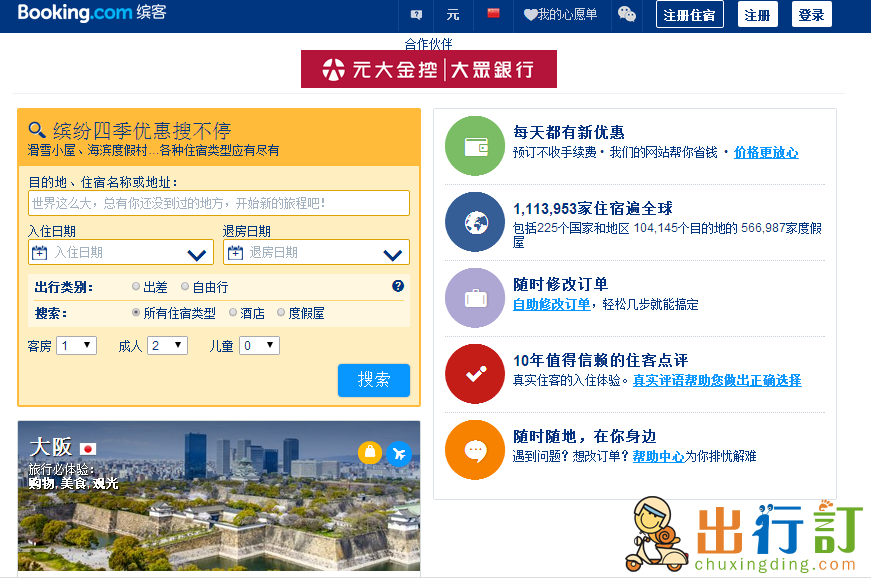Open the 成人 adults dropdown
Viewport: 871px width, 578px height.
pyautogui.click(x=168, y=345)
